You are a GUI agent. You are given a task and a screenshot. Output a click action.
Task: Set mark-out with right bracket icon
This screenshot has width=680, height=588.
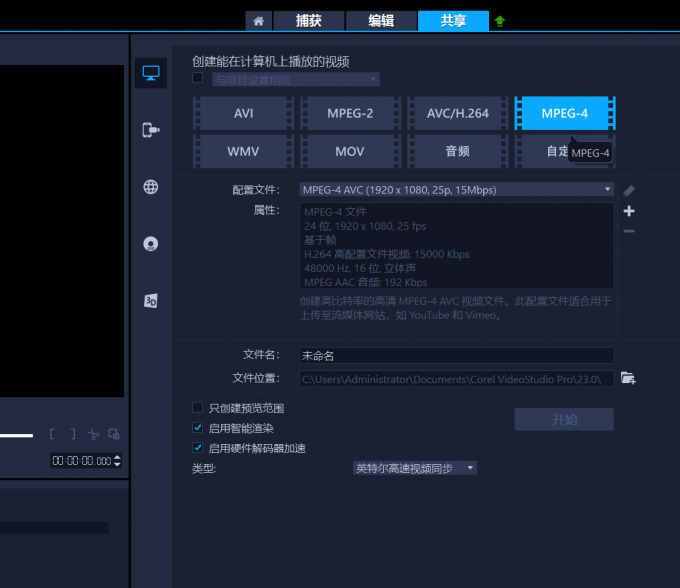point(73,434)
